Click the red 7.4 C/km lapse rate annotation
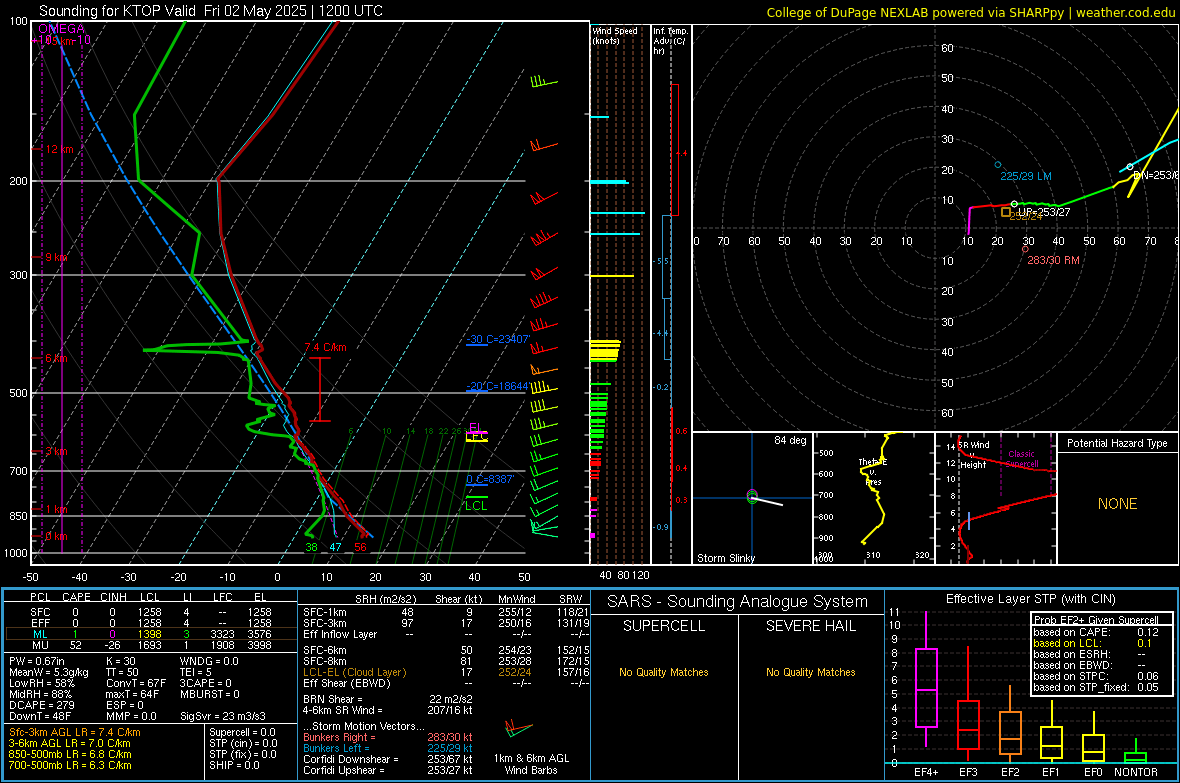1180x783 pixels. tap(325, 347)
